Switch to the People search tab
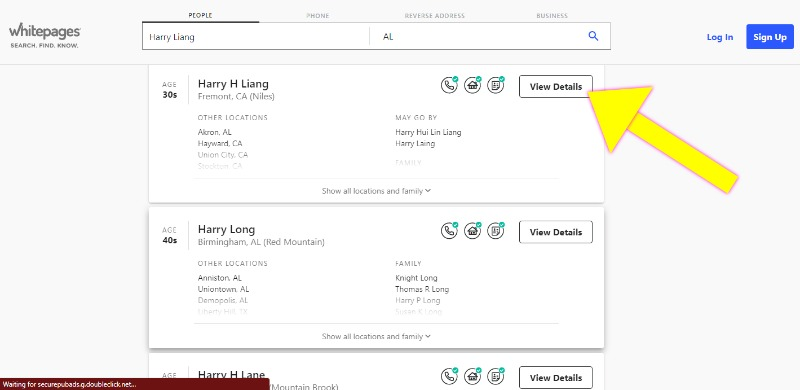 201,15
